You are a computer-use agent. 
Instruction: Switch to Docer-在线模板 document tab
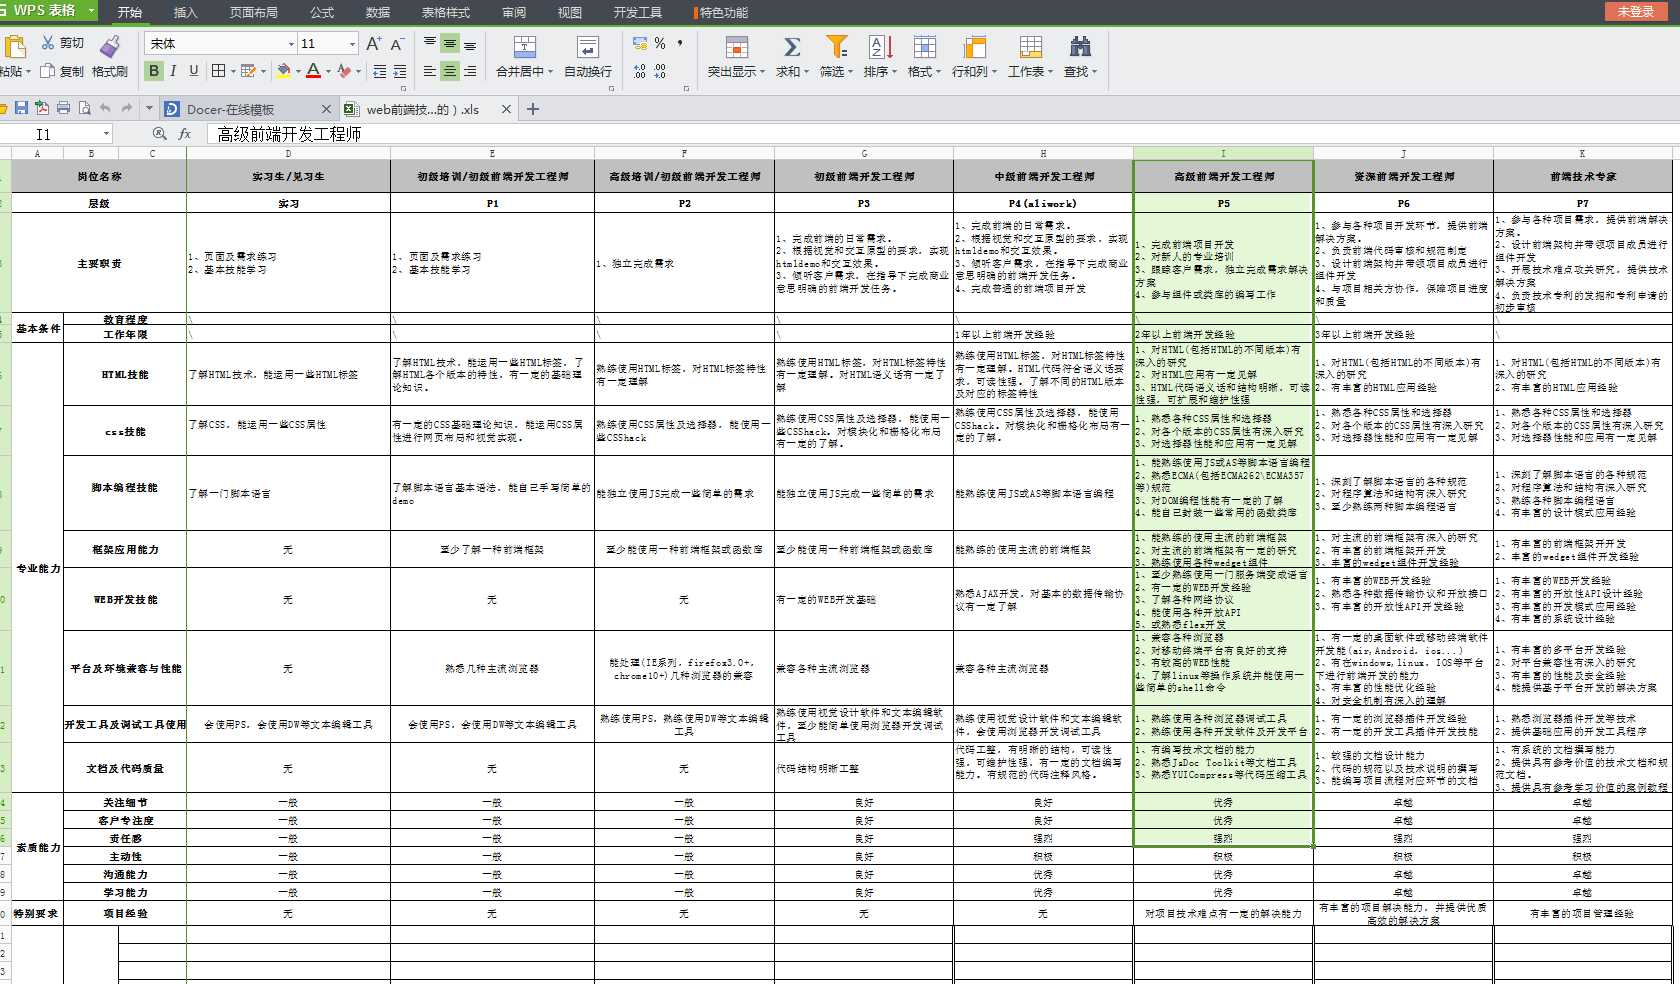click(x=247, y=109)
